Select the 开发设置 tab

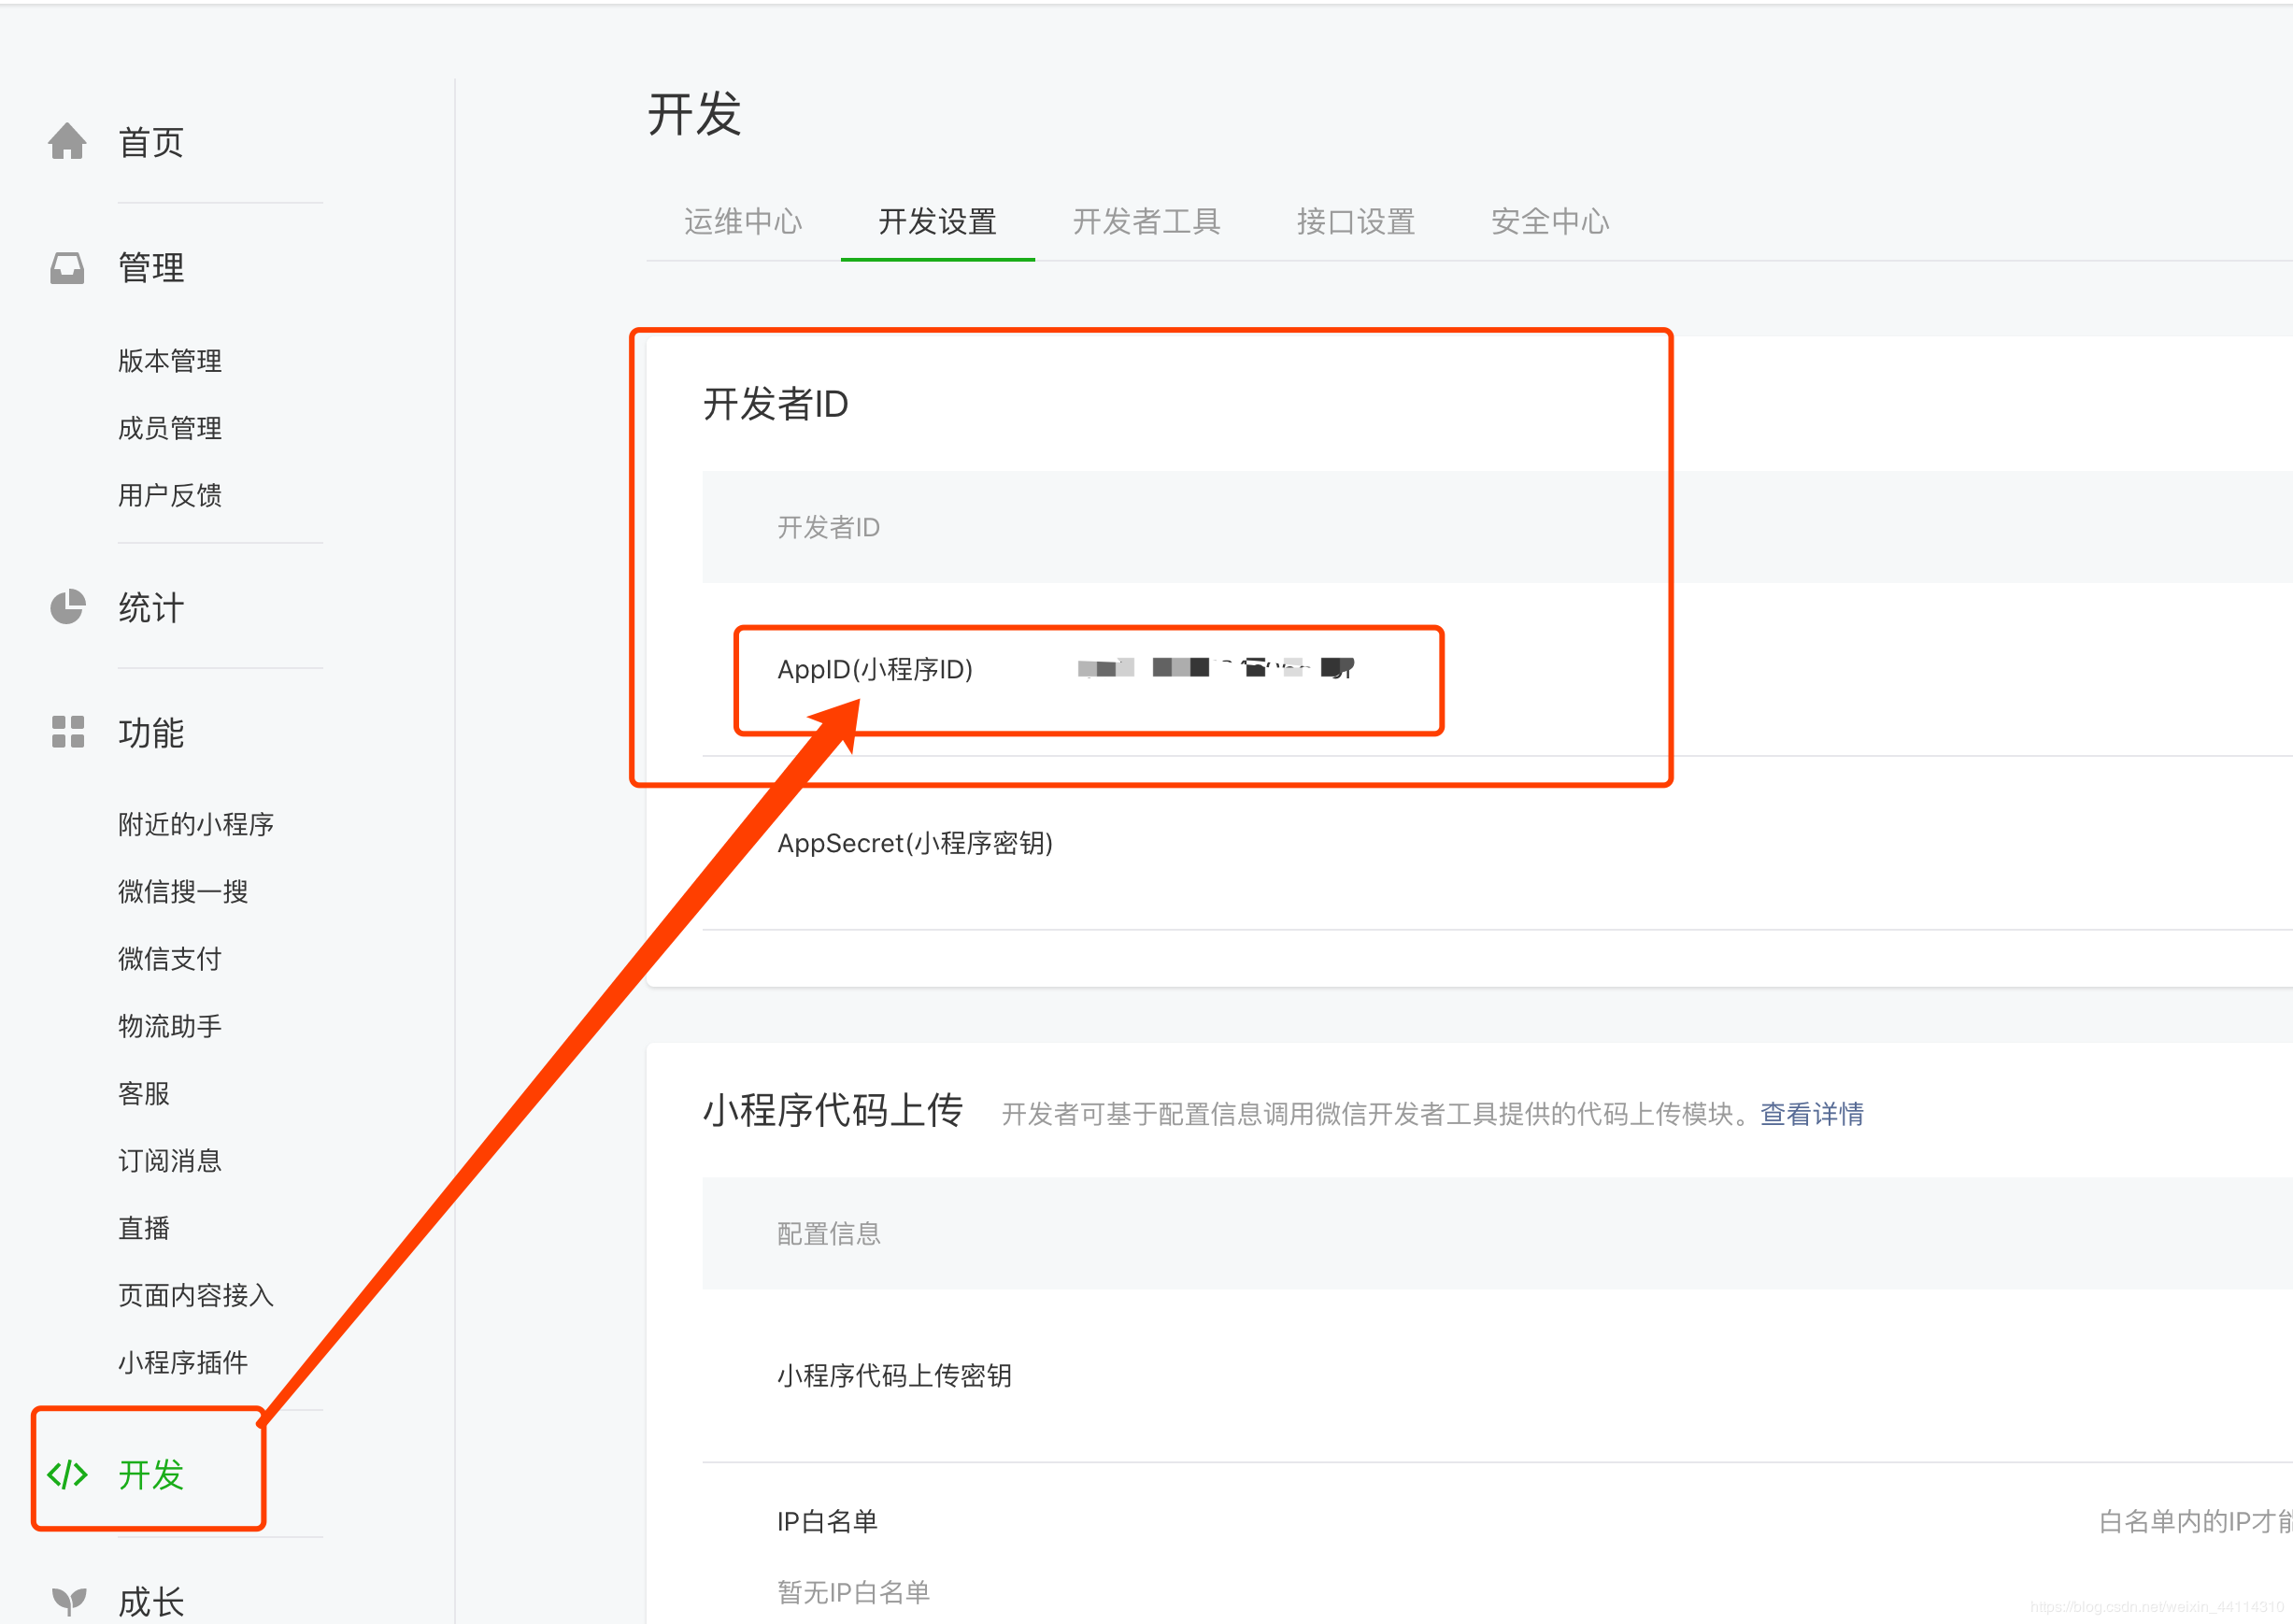click(x=937, y=221)
